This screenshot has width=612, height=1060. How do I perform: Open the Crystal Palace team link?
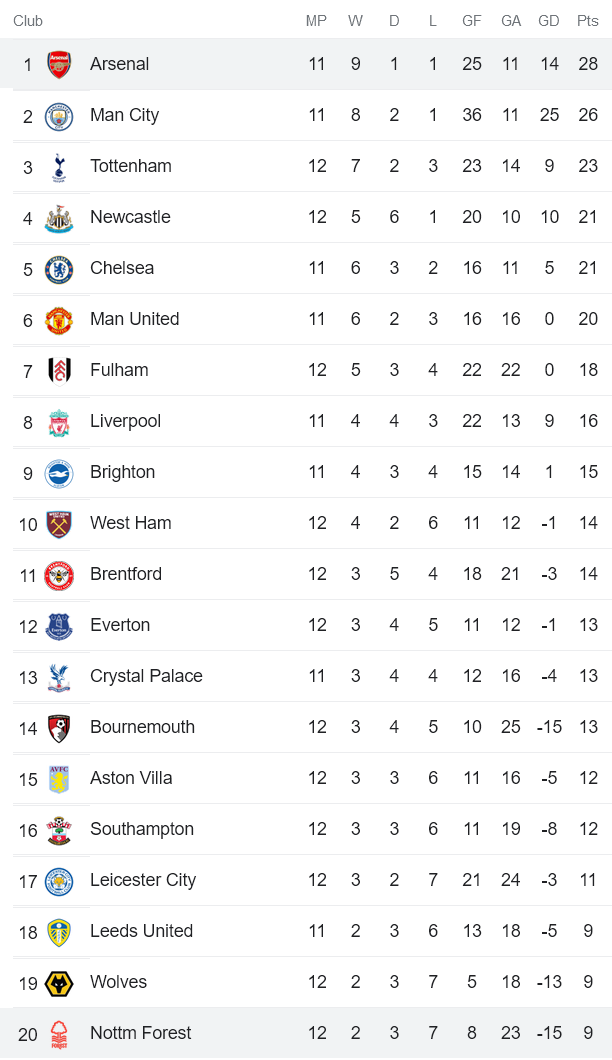pyautogui.click(x=146, y=676)
